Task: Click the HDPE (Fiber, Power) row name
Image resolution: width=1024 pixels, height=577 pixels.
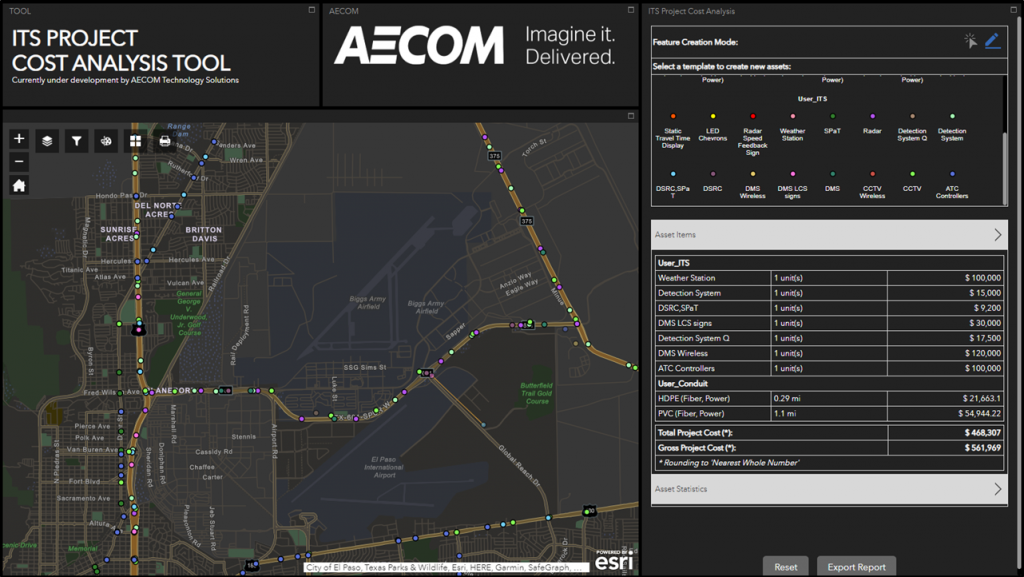Action: (x=694, y=398)
